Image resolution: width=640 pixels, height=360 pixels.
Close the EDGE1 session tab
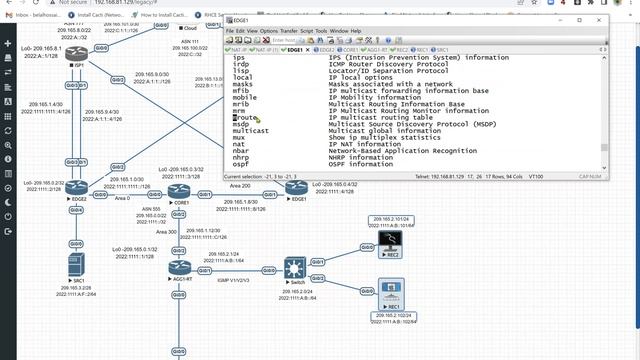coord(308,50)
